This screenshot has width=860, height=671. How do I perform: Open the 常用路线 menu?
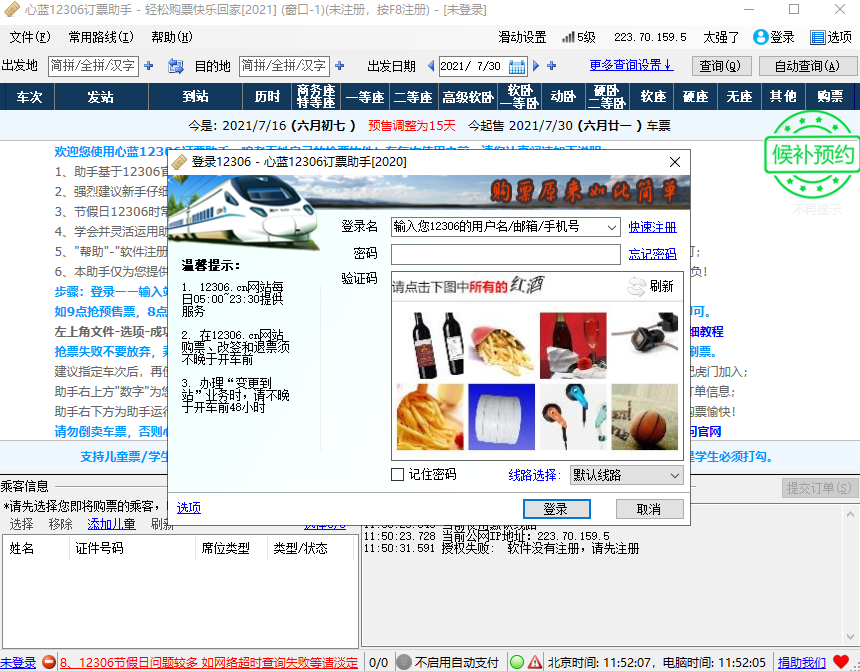(100, 37)
